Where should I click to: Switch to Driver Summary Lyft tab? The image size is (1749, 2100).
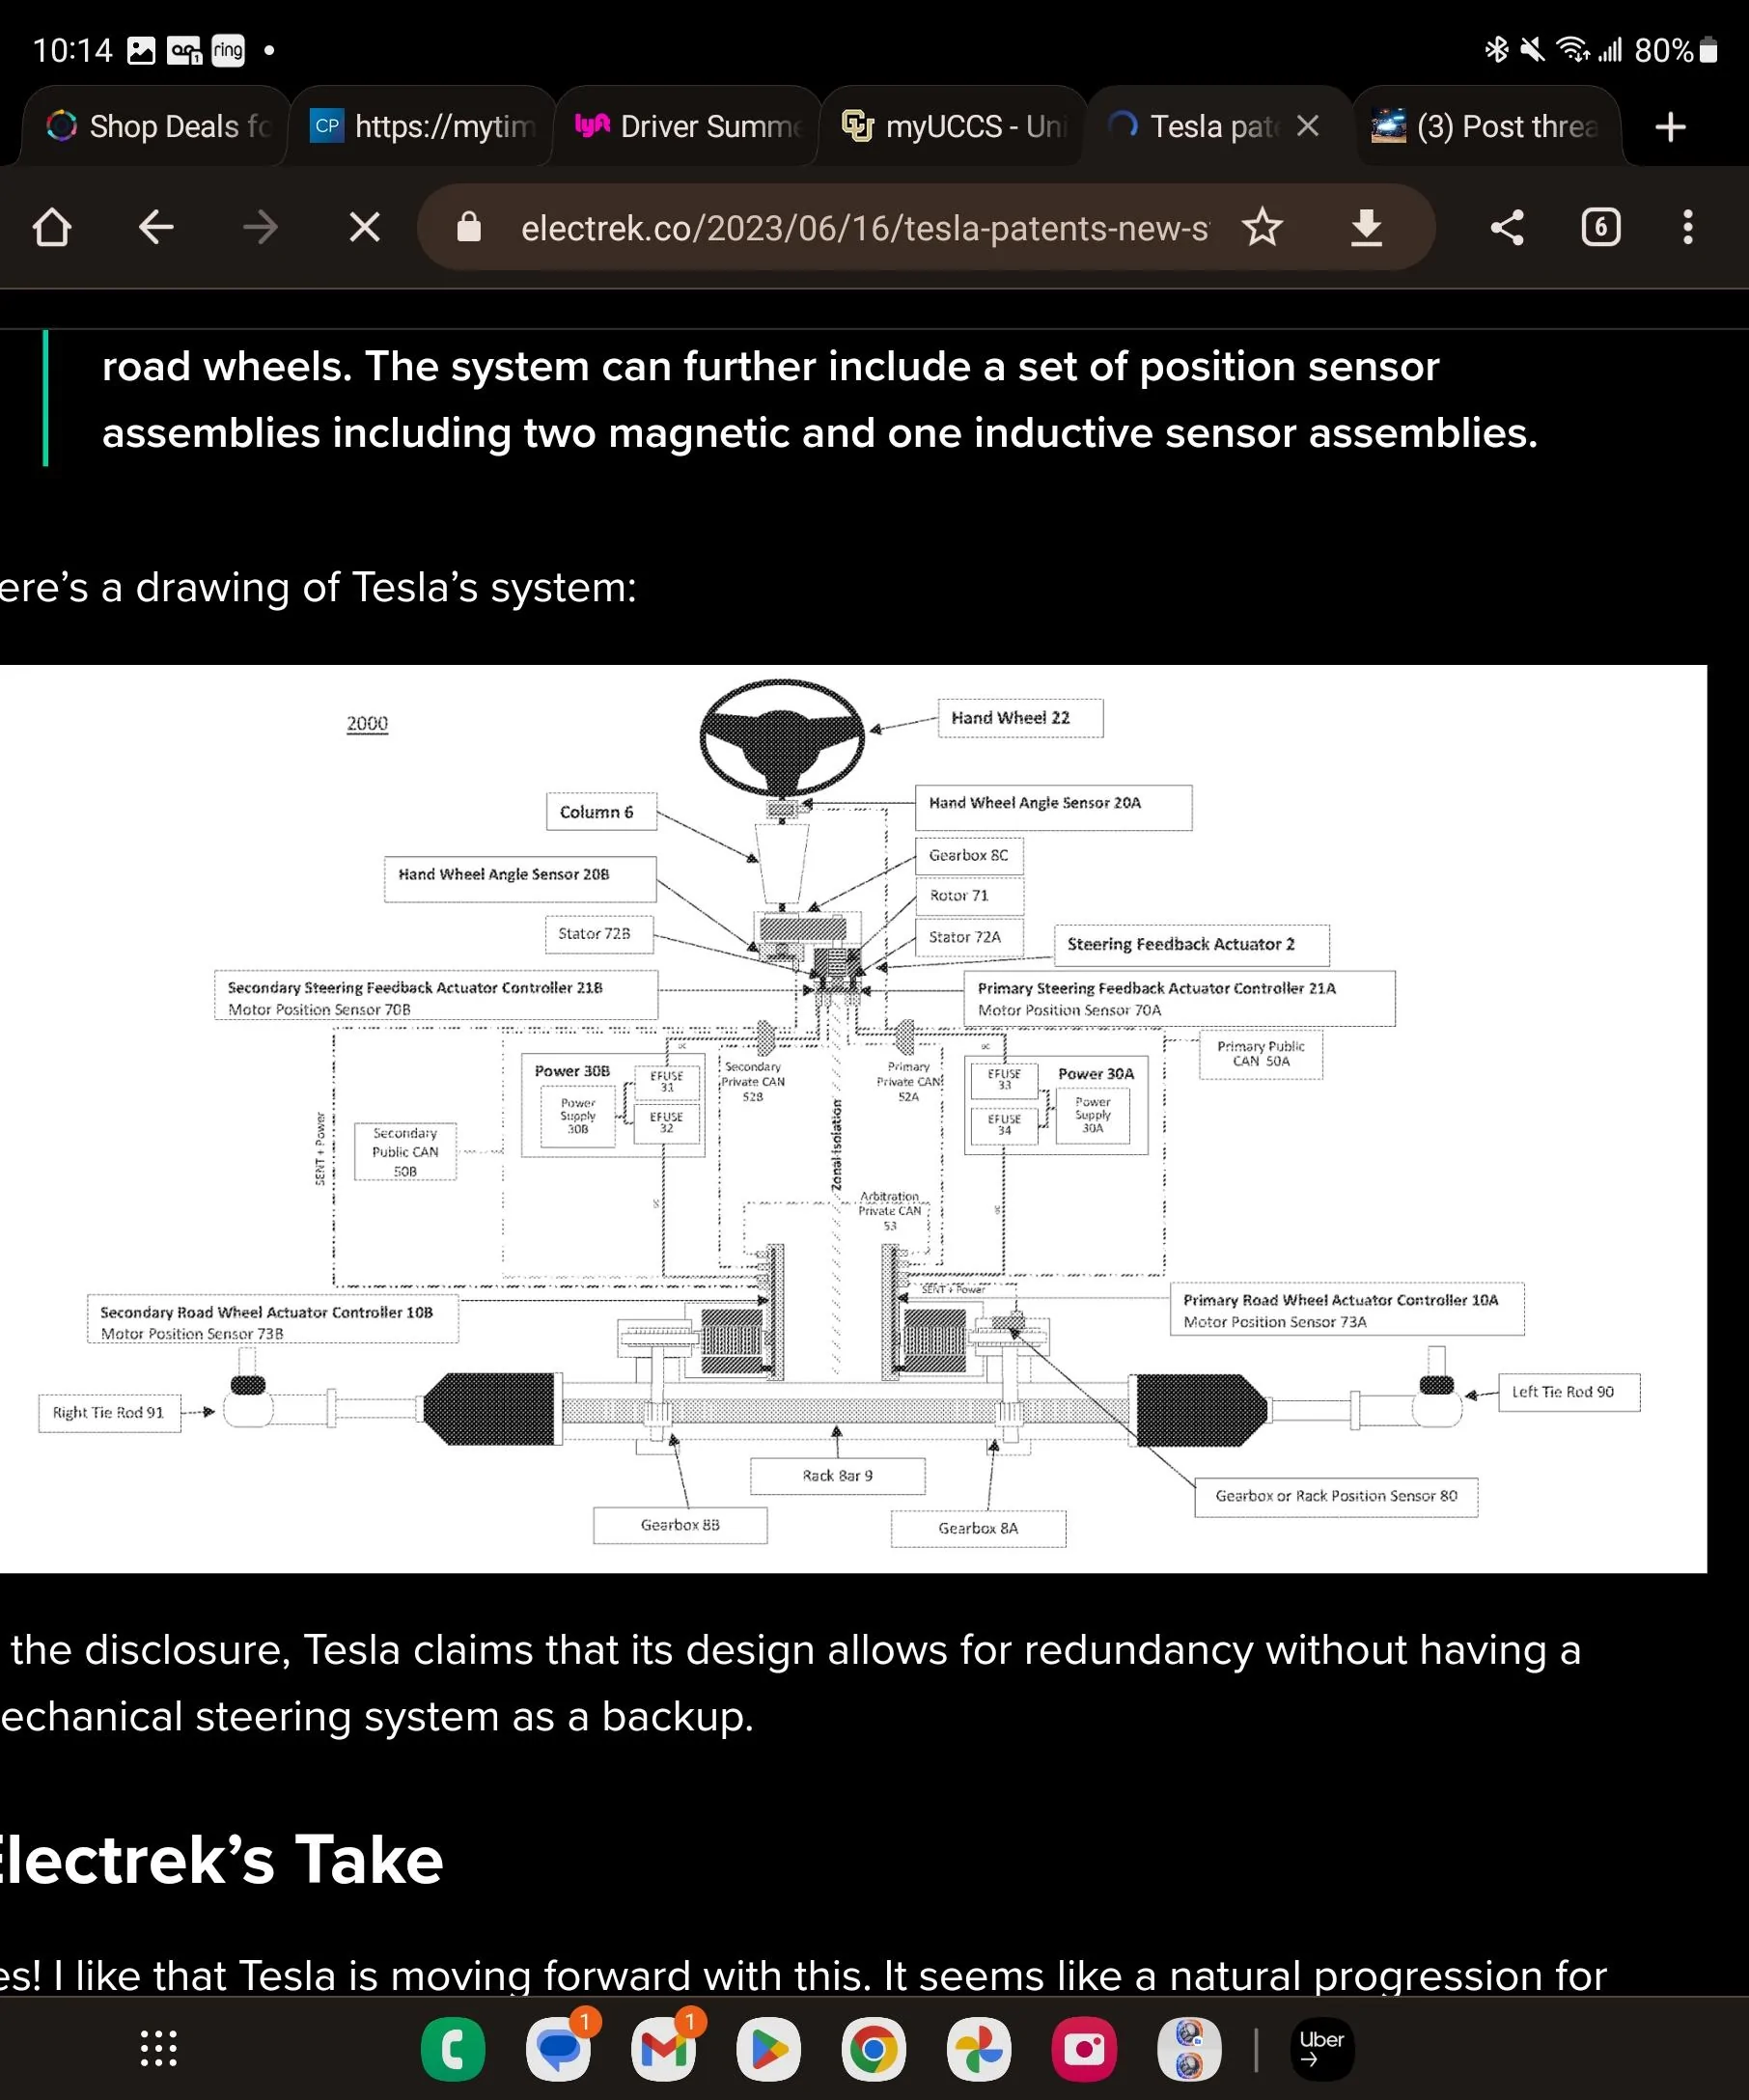pos(688,126)
